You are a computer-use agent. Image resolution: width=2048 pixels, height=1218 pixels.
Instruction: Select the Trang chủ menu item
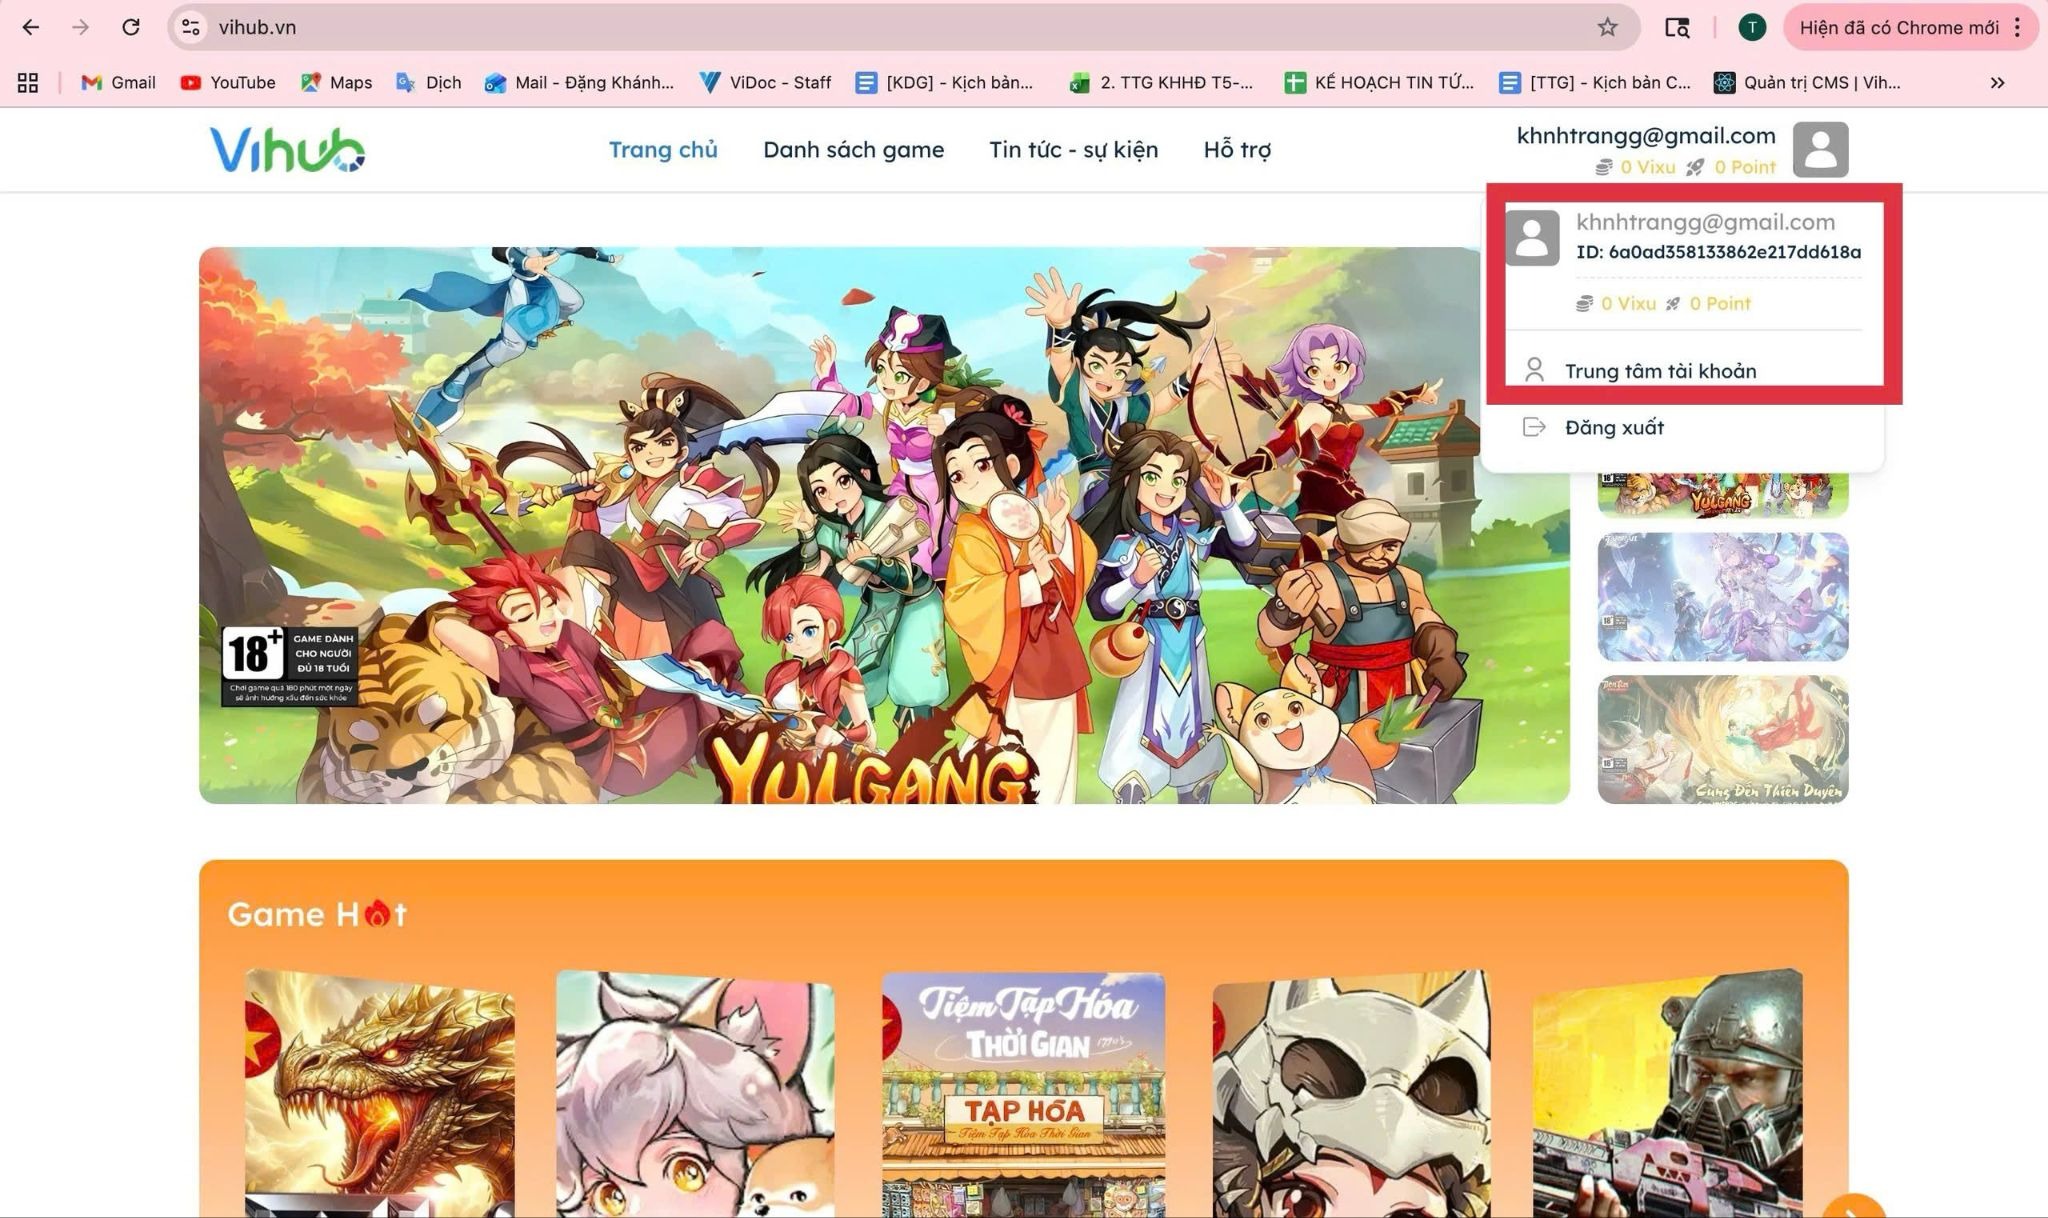click(663, 150)
